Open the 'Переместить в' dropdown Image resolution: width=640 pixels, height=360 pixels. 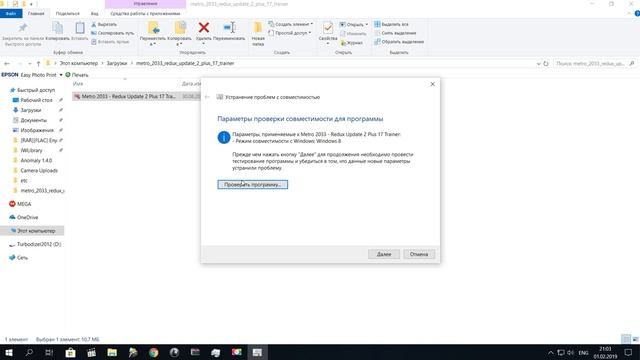pyautogui.click(x=153, y=44)
